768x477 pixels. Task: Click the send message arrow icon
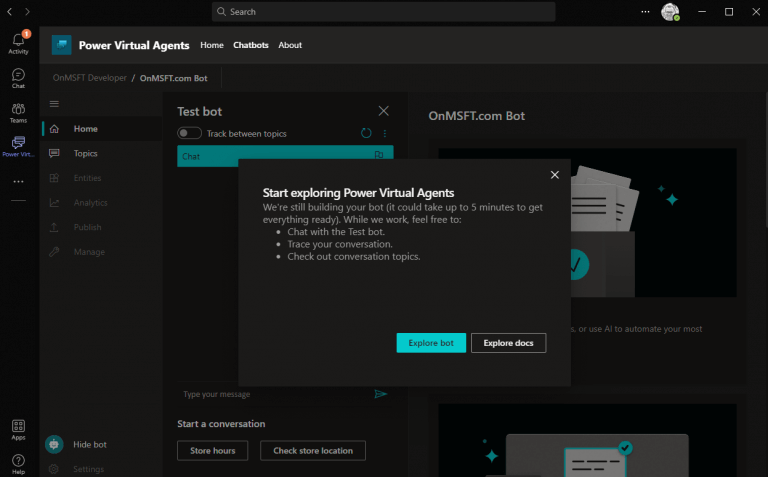[381, 394]
